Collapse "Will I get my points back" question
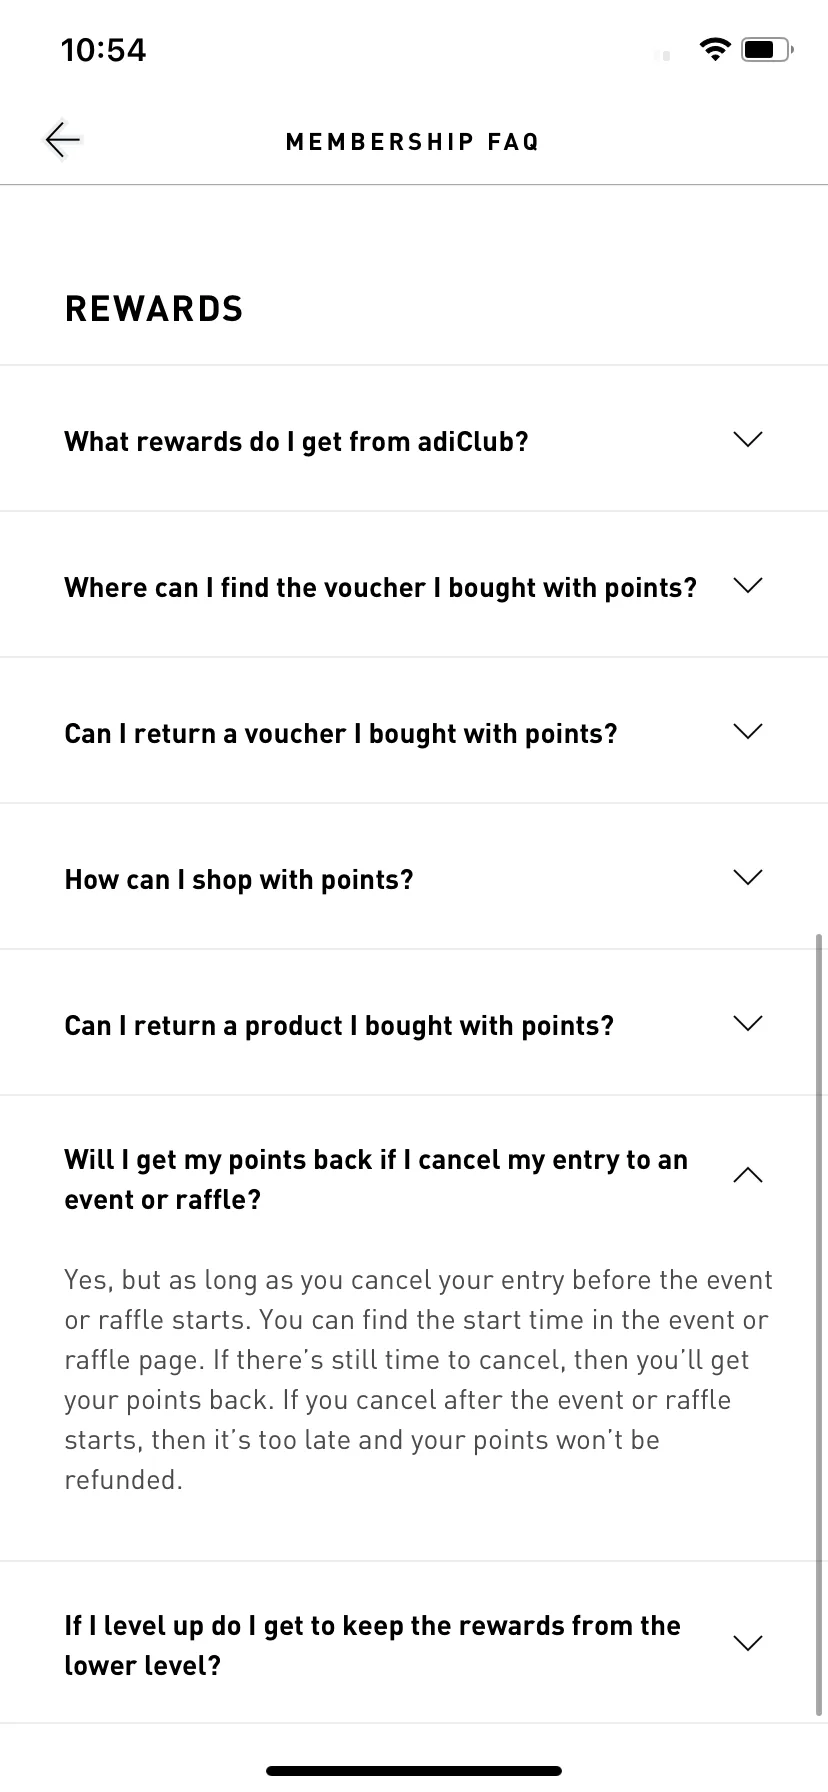828x1792 pixels. click(376, 1179)
